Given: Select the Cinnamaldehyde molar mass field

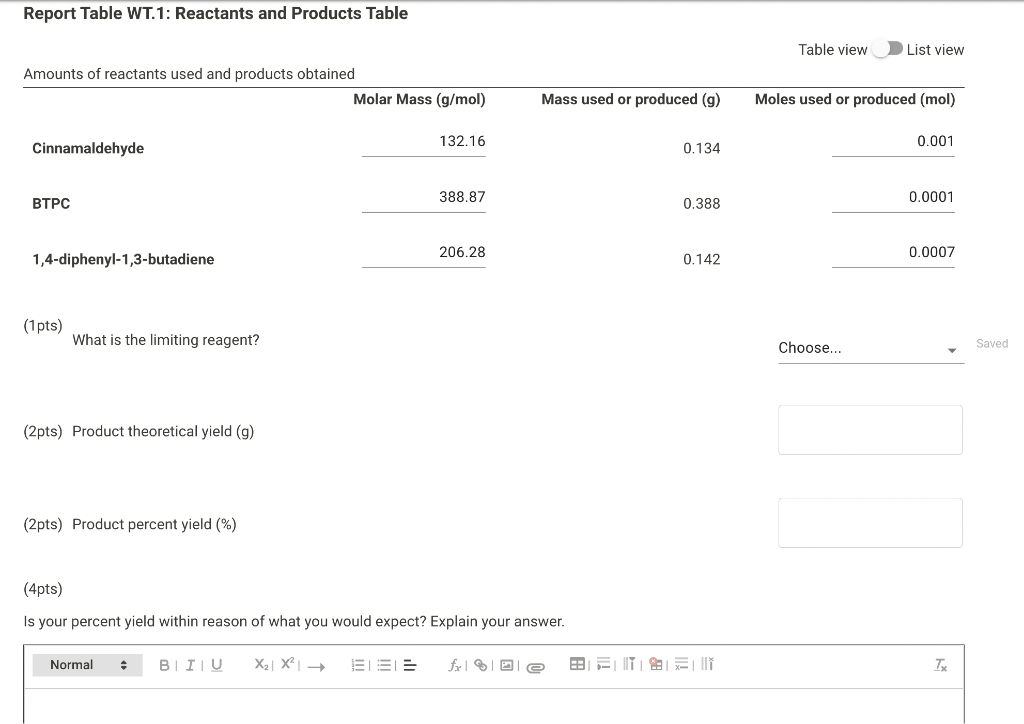Looking at the screenshot, I should tap(424, 143).
